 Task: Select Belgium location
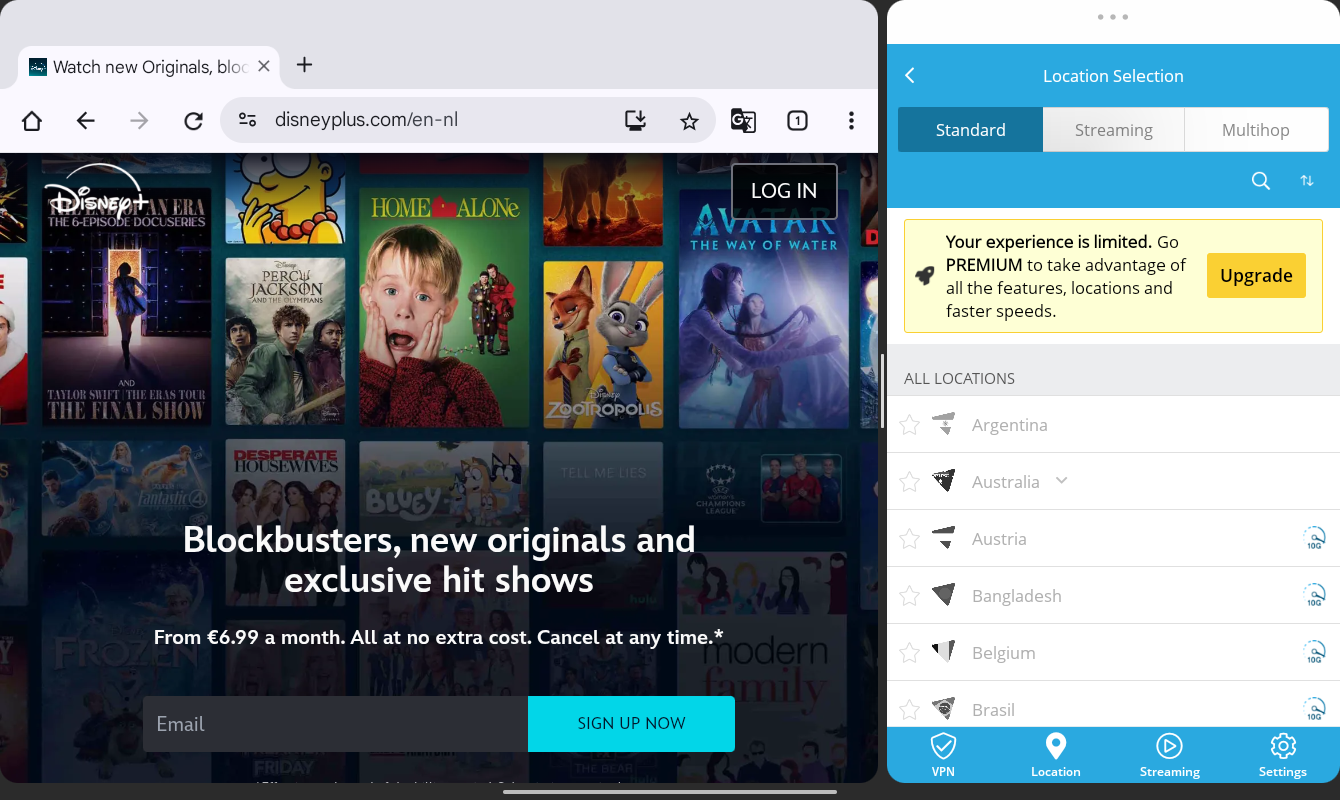click(x=1113, y=653)
